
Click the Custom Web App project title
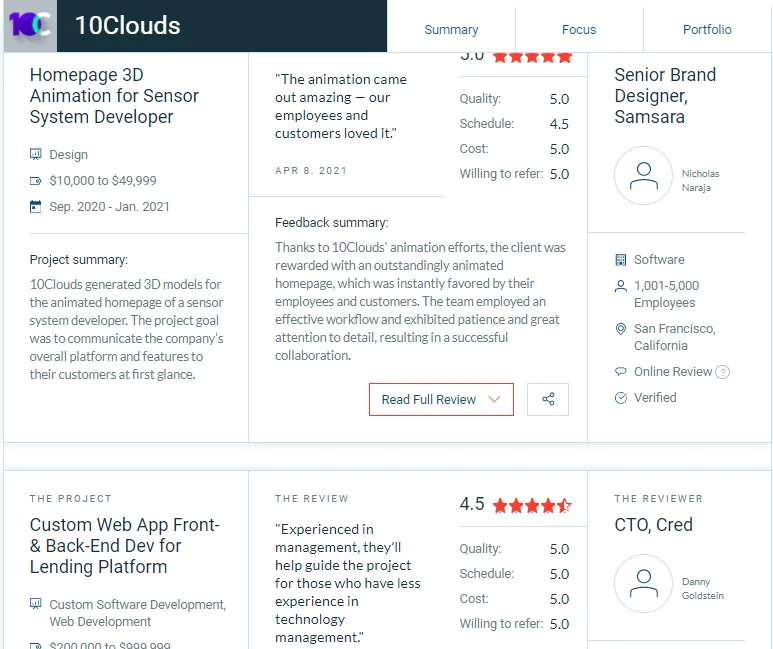[125, 545]
